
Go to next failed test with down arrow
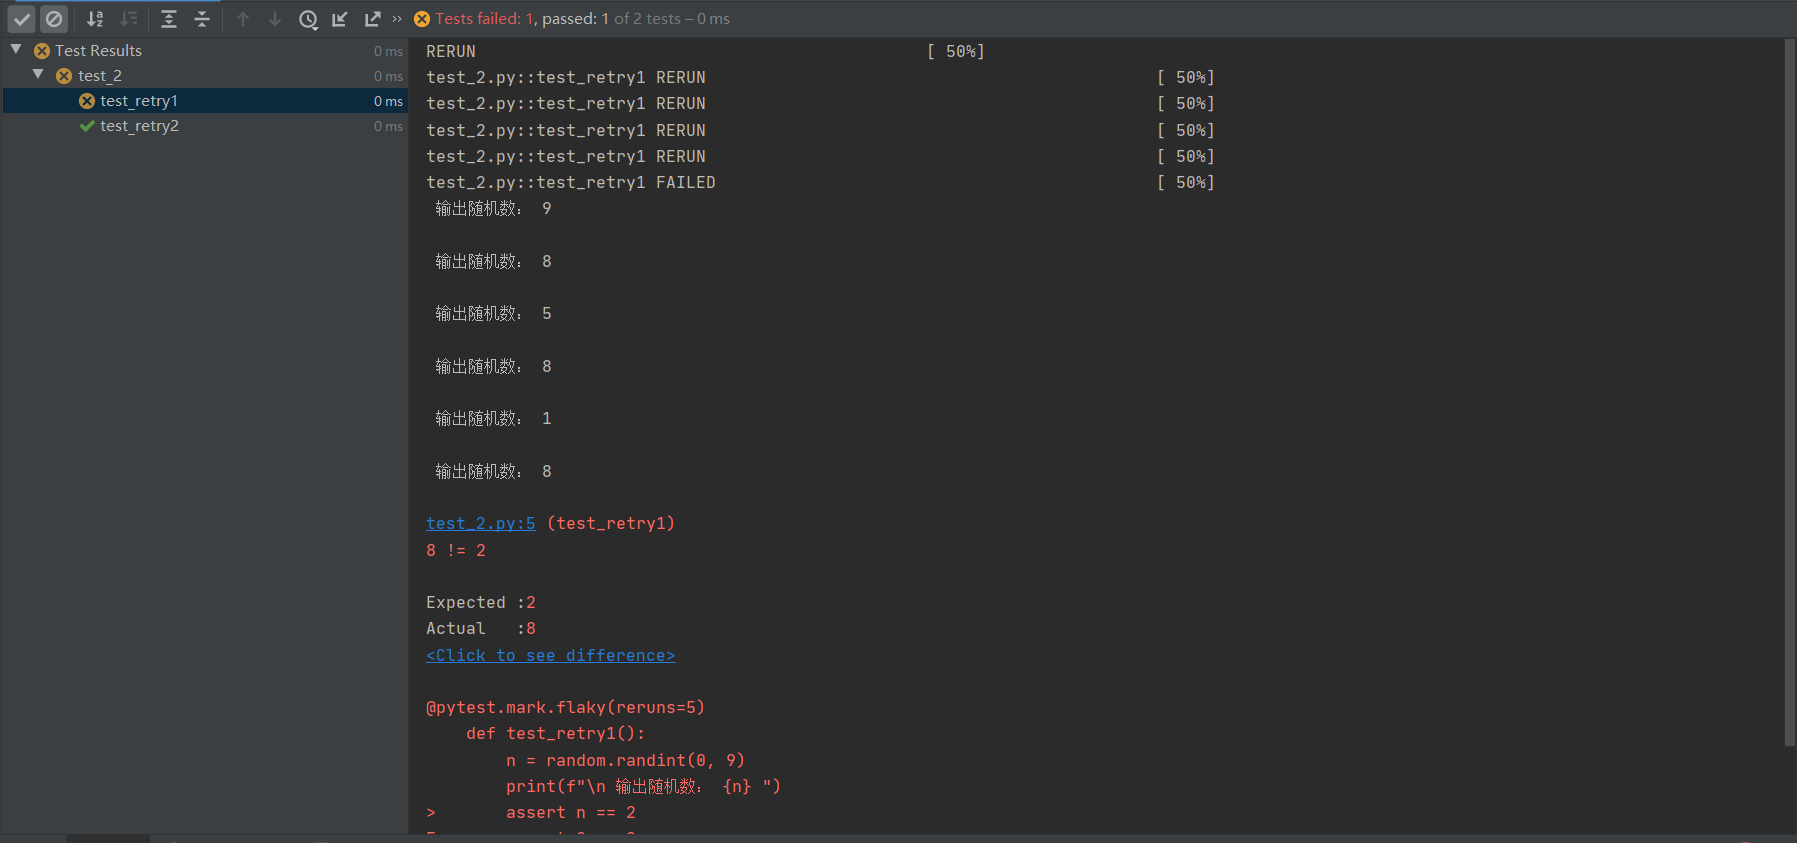(275, 19)
